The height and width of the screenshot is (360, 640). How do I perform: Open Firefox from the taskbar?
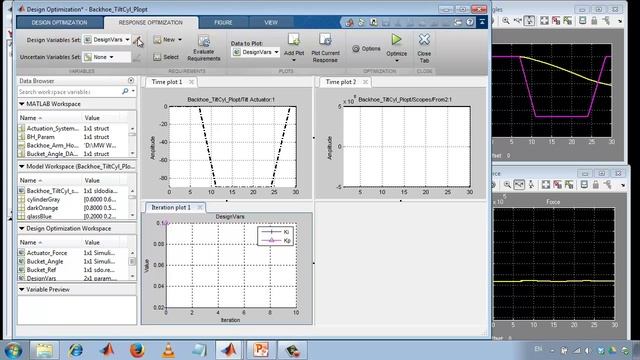tap(137, 350)
